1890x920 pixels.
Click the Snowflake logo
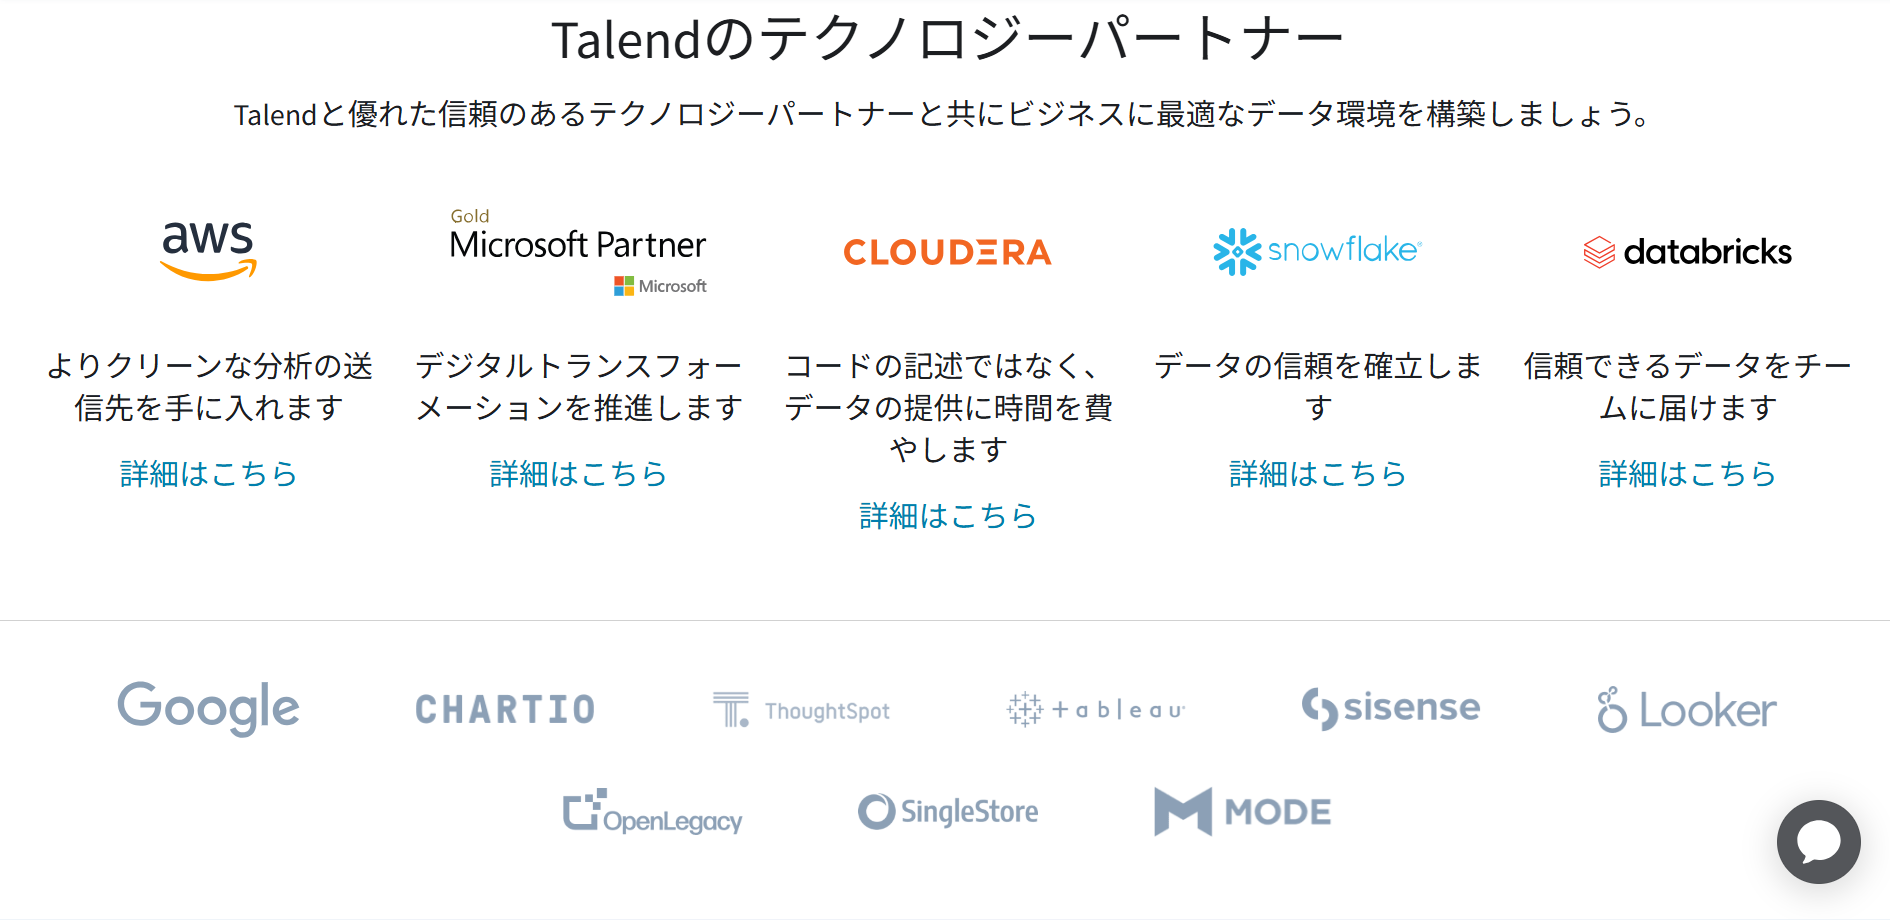point(1317,251)
